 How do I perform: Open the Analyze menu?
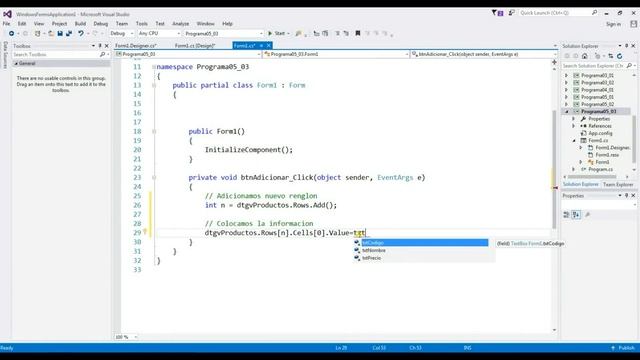point(180,24)
